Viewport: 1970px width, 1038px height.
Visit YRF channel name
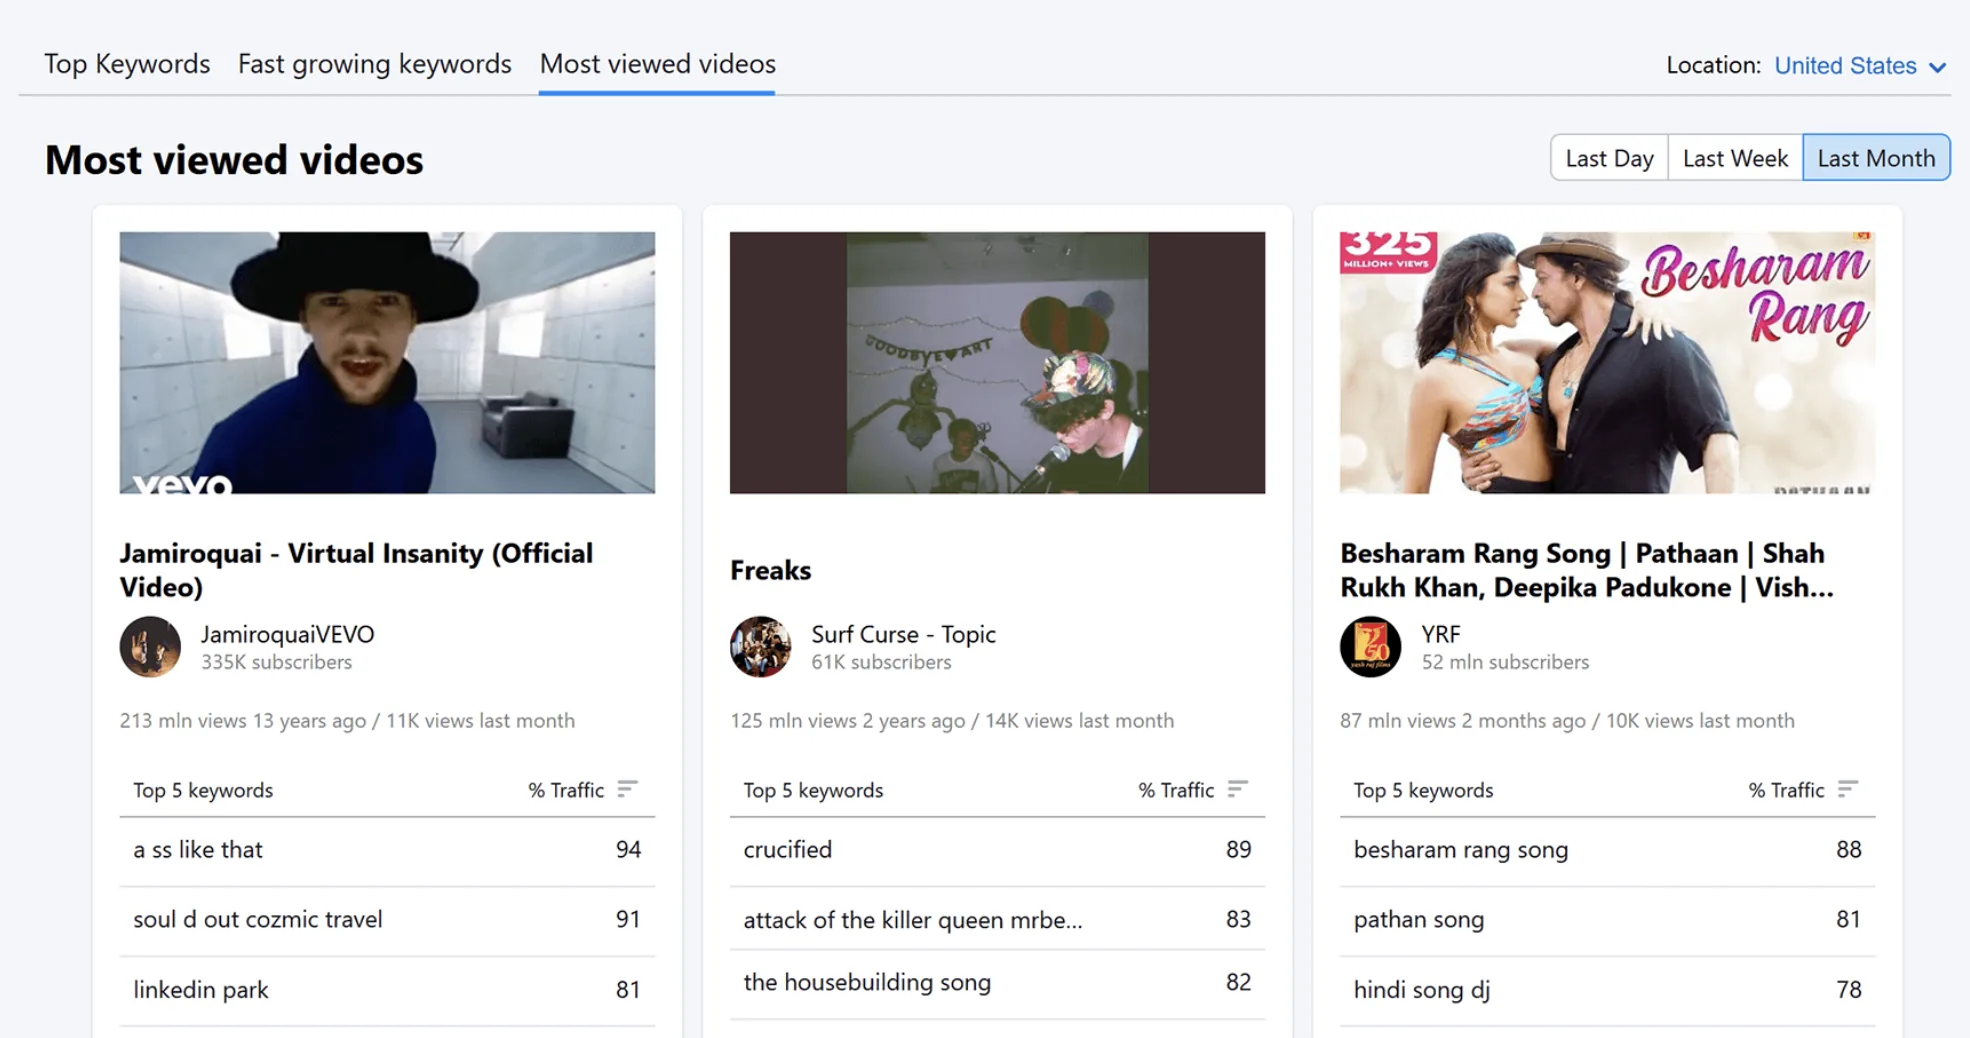(1441, 634)
